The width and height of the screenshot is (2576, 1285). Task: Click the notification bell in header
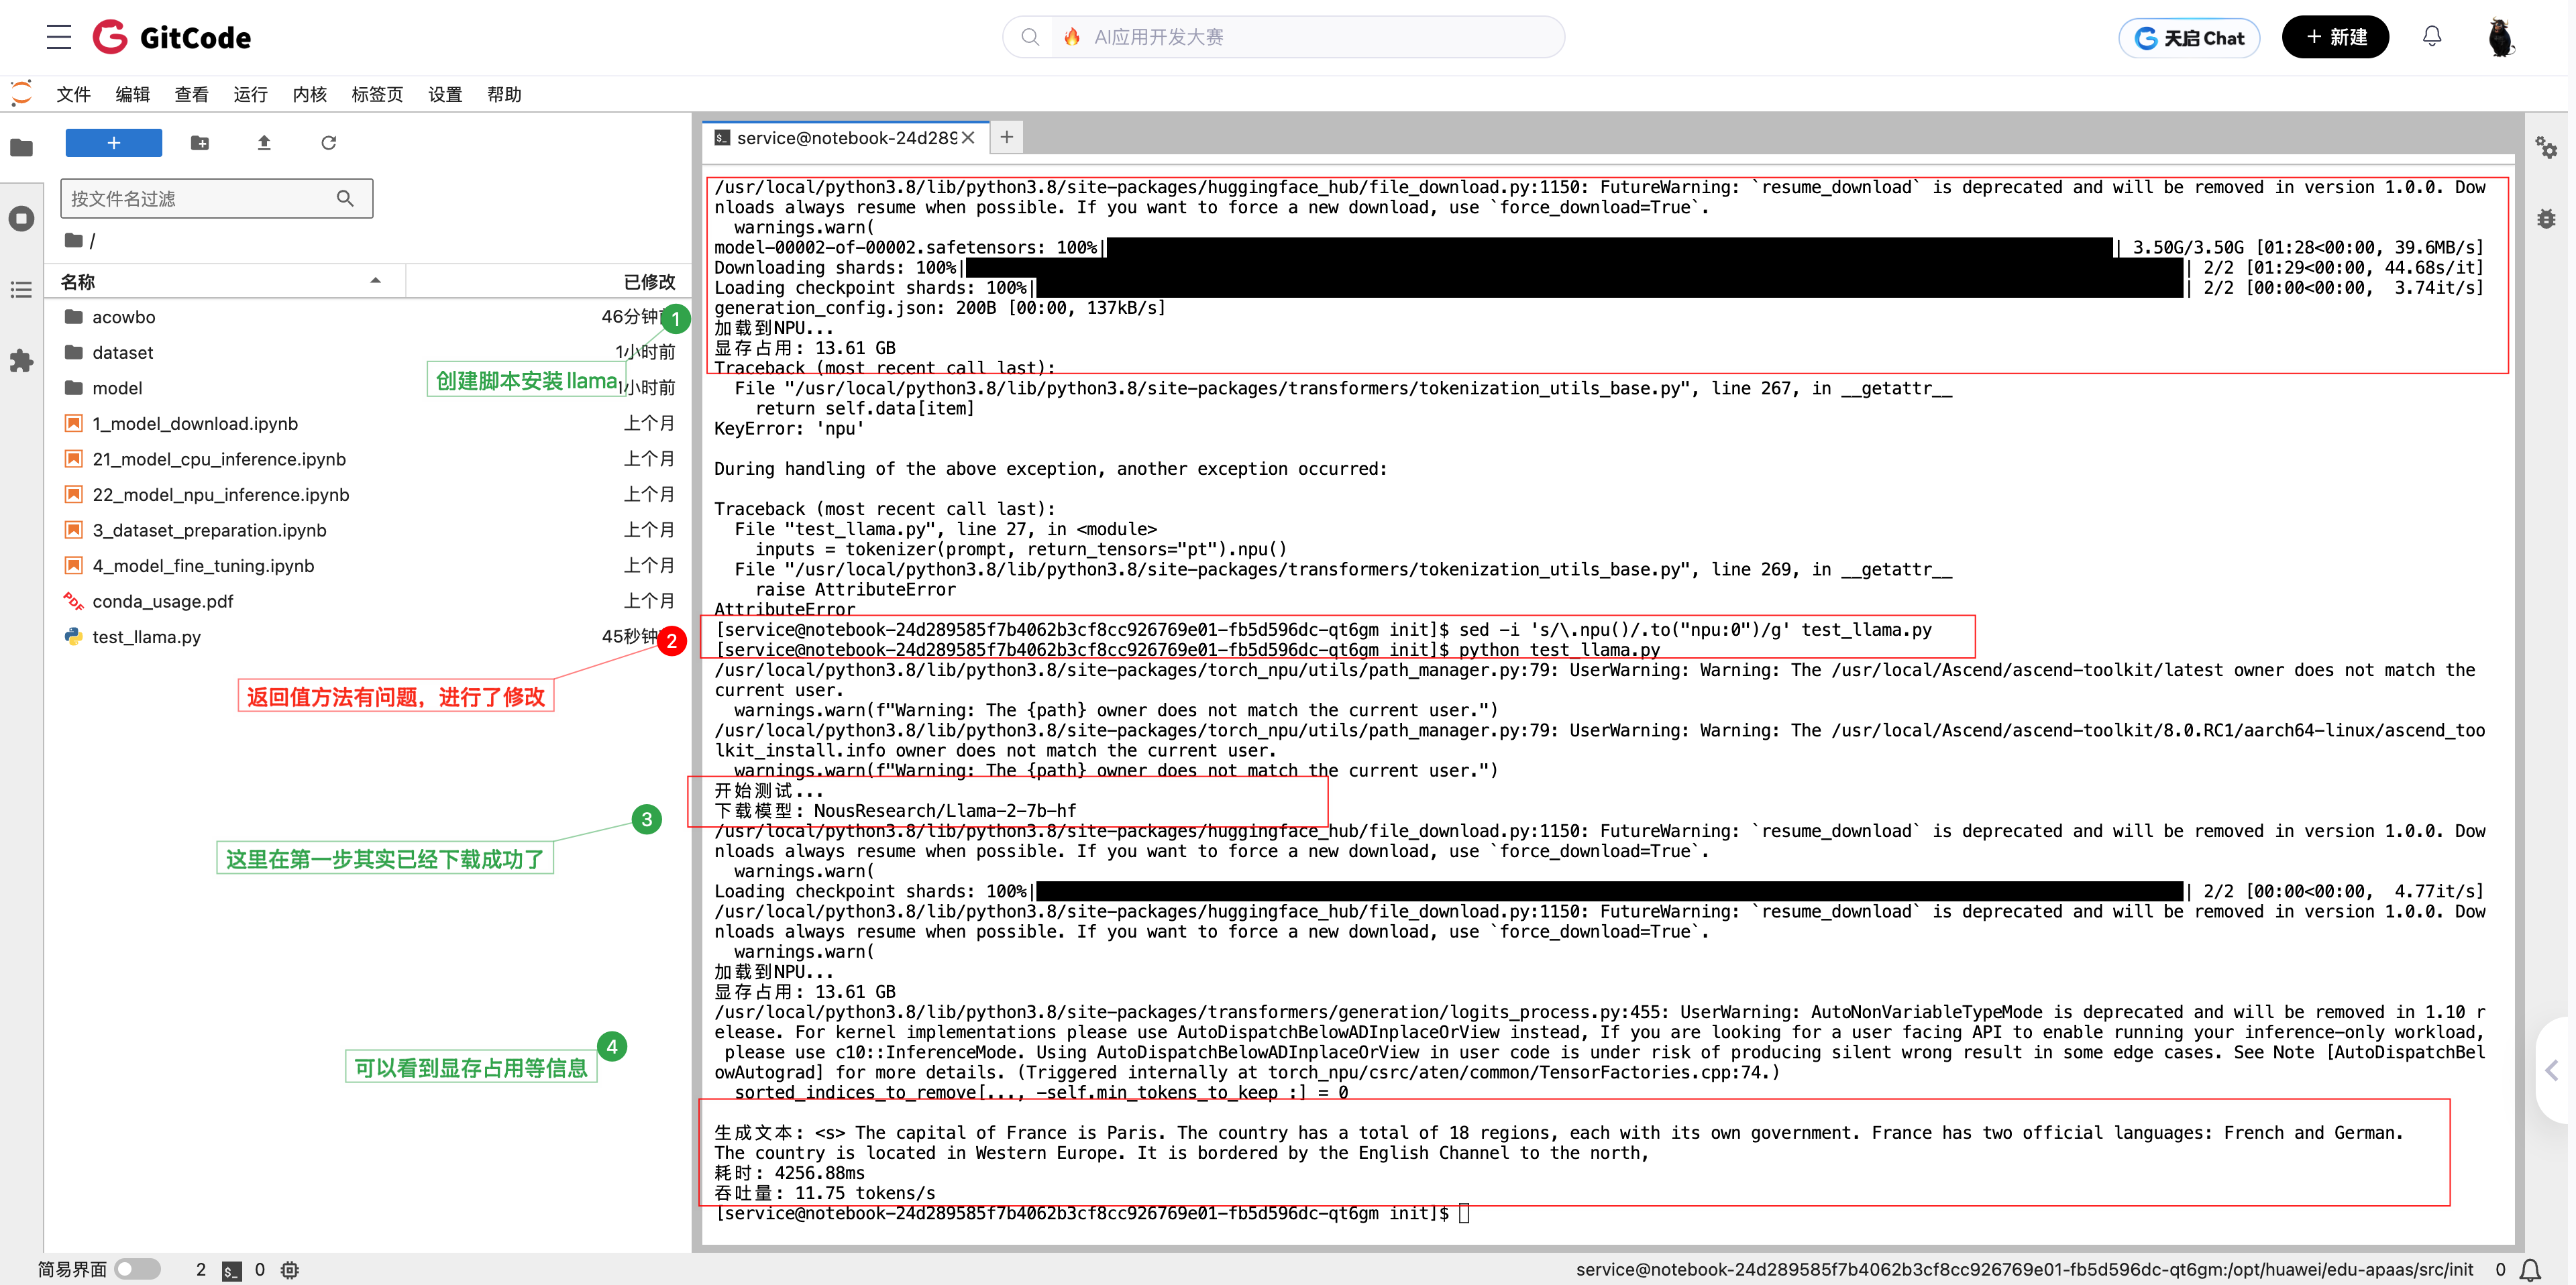pos(2432,37)
